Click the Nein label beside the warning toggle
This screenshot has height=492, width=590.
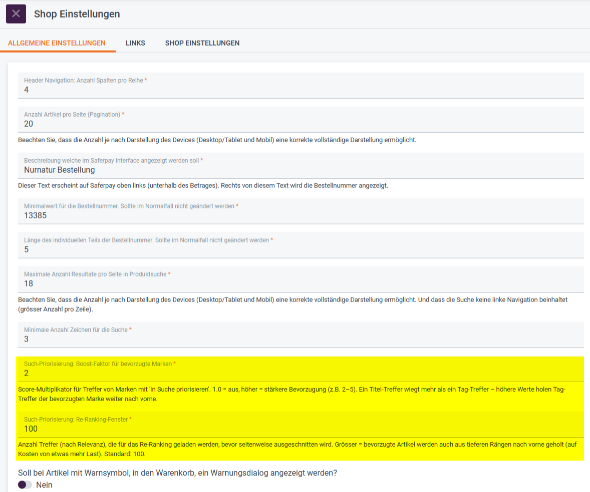tap(44, 485)
